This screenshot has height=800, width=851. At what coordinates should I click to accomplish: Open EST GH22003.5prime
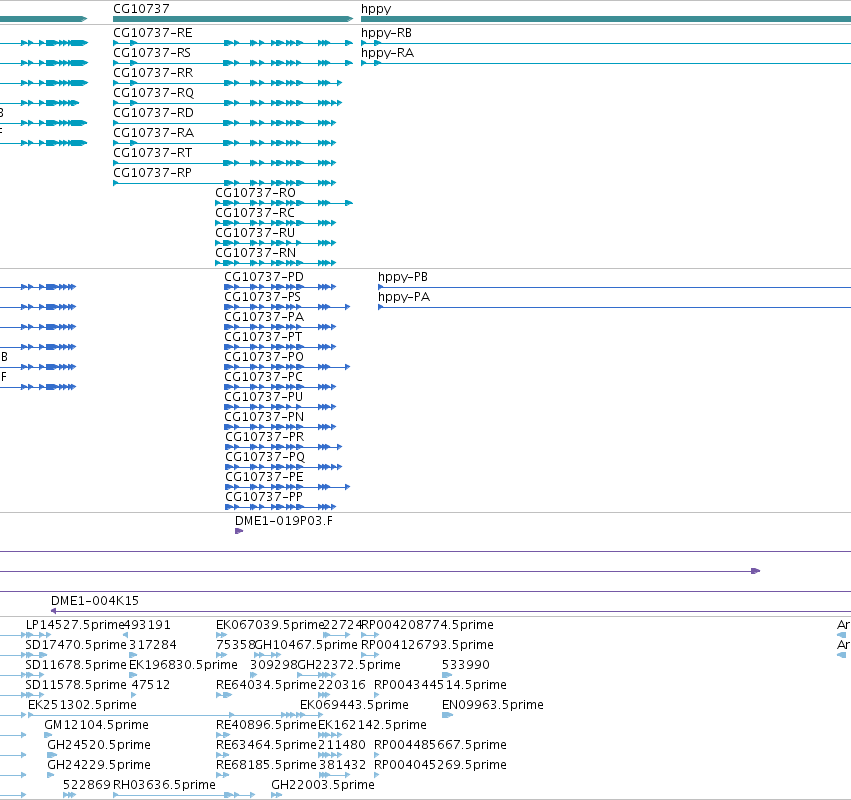323,785
